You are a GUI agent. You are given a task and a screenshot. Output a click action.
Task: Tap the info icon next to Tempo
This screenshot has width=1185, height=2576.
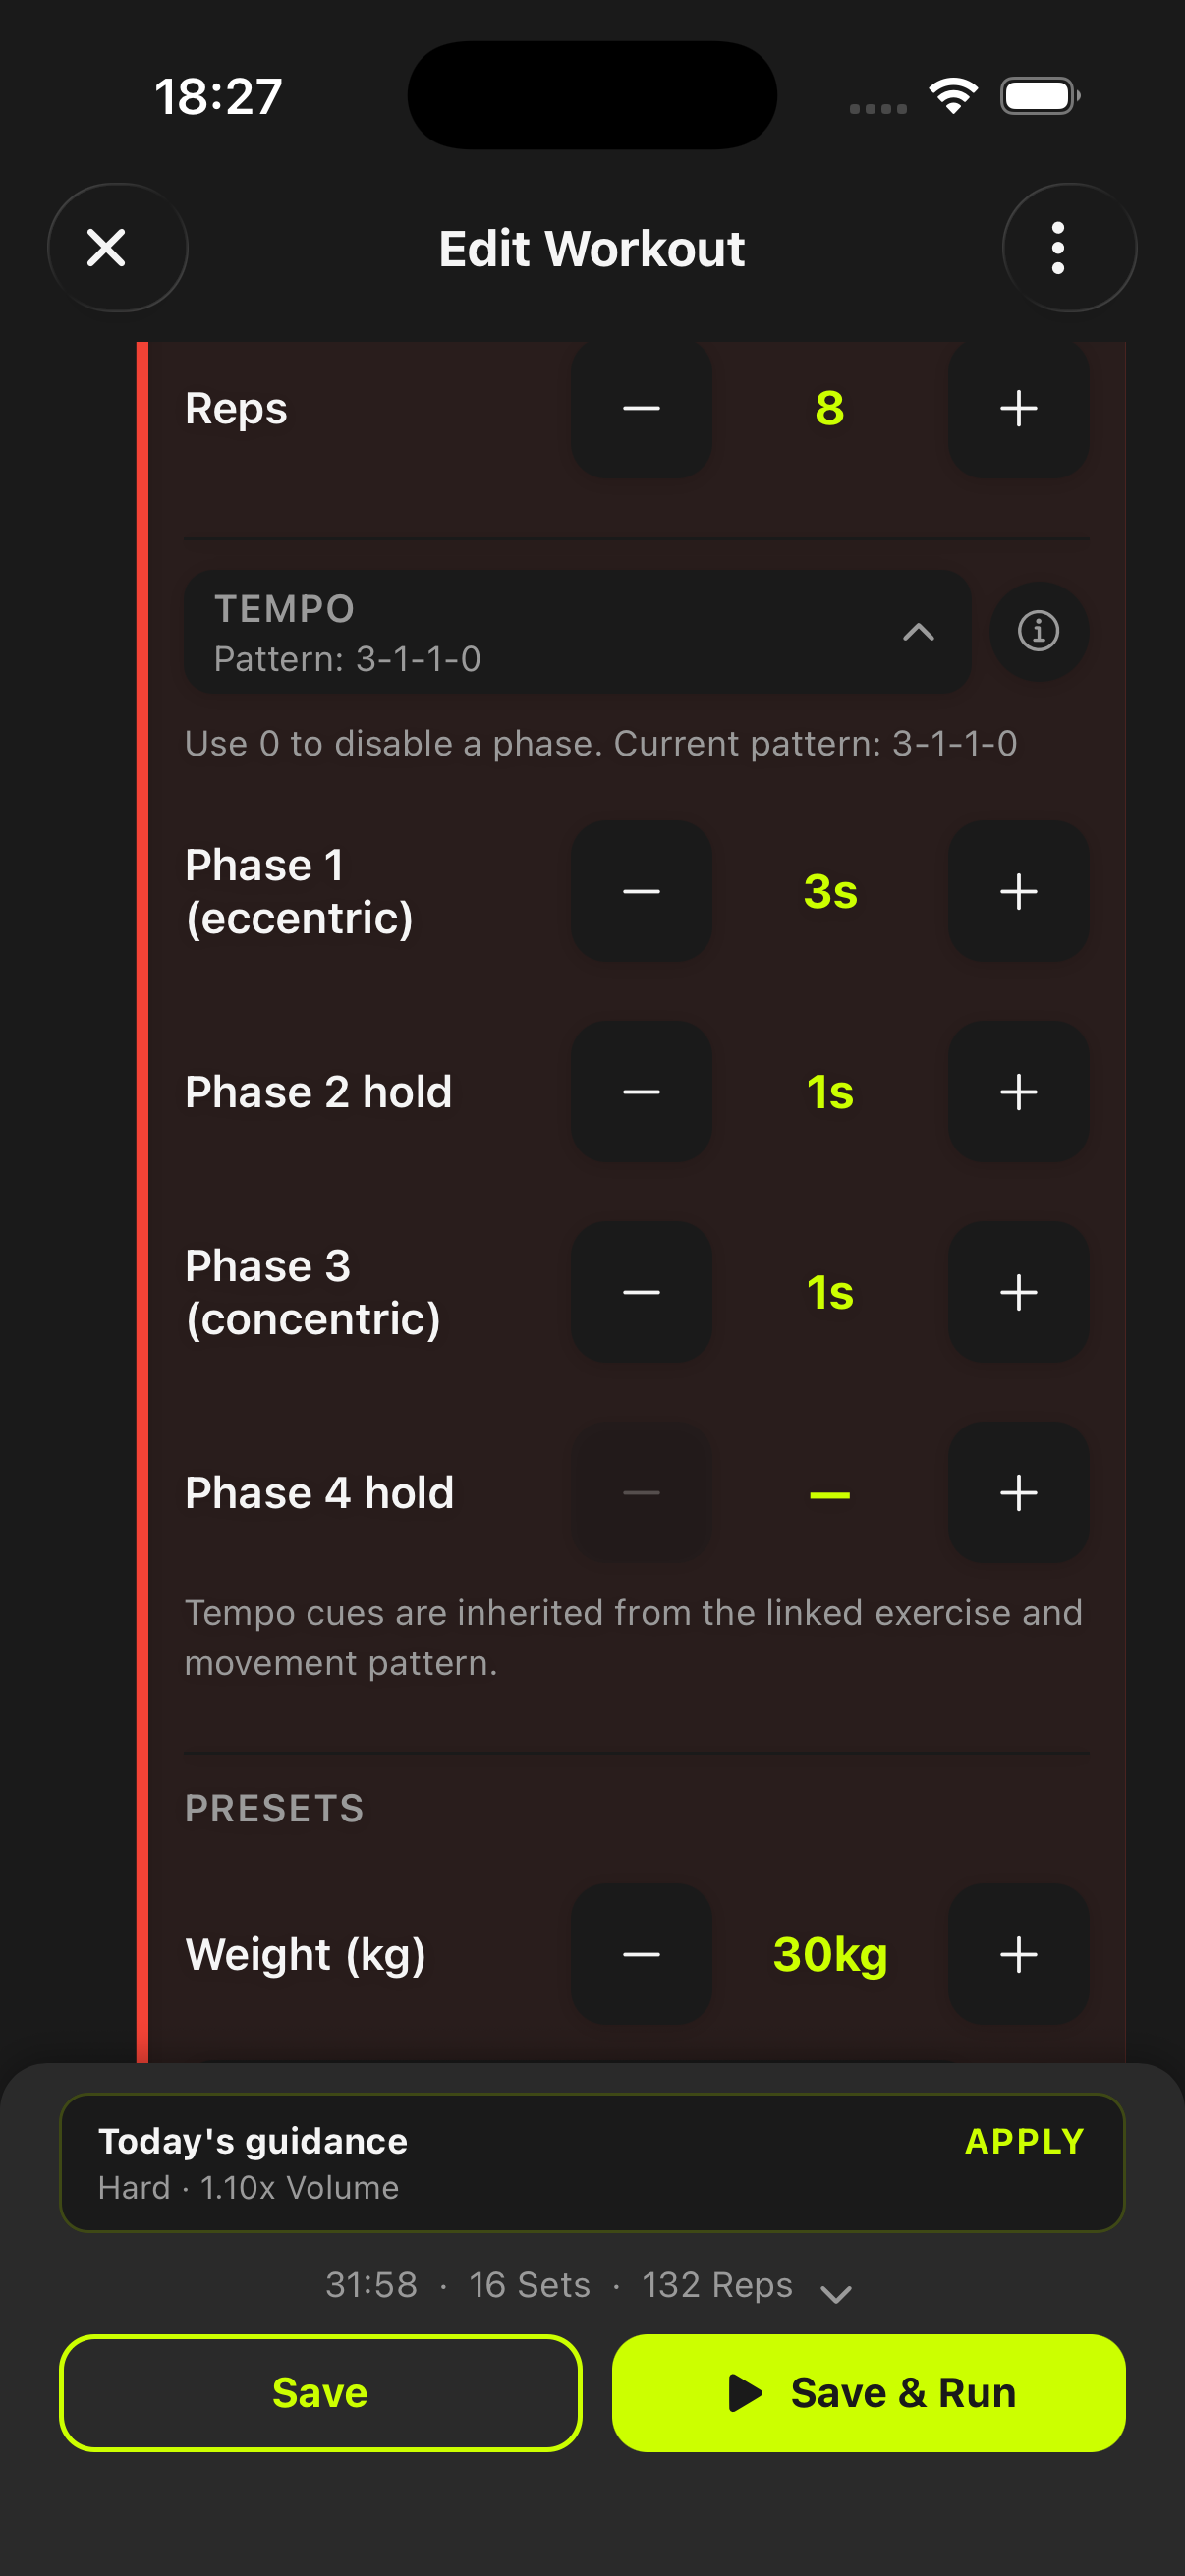coord(1039,631)
